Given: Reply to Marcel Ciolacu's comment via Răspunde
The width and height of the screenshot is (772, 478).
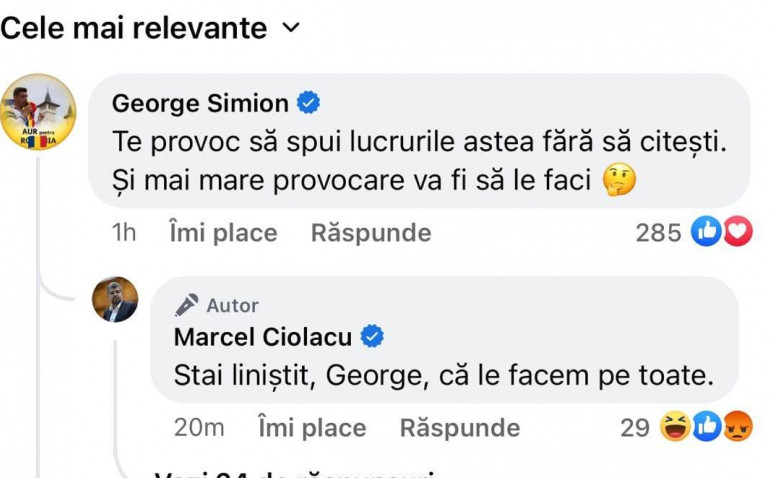Looking at the screenshot, I should [460, 428].
